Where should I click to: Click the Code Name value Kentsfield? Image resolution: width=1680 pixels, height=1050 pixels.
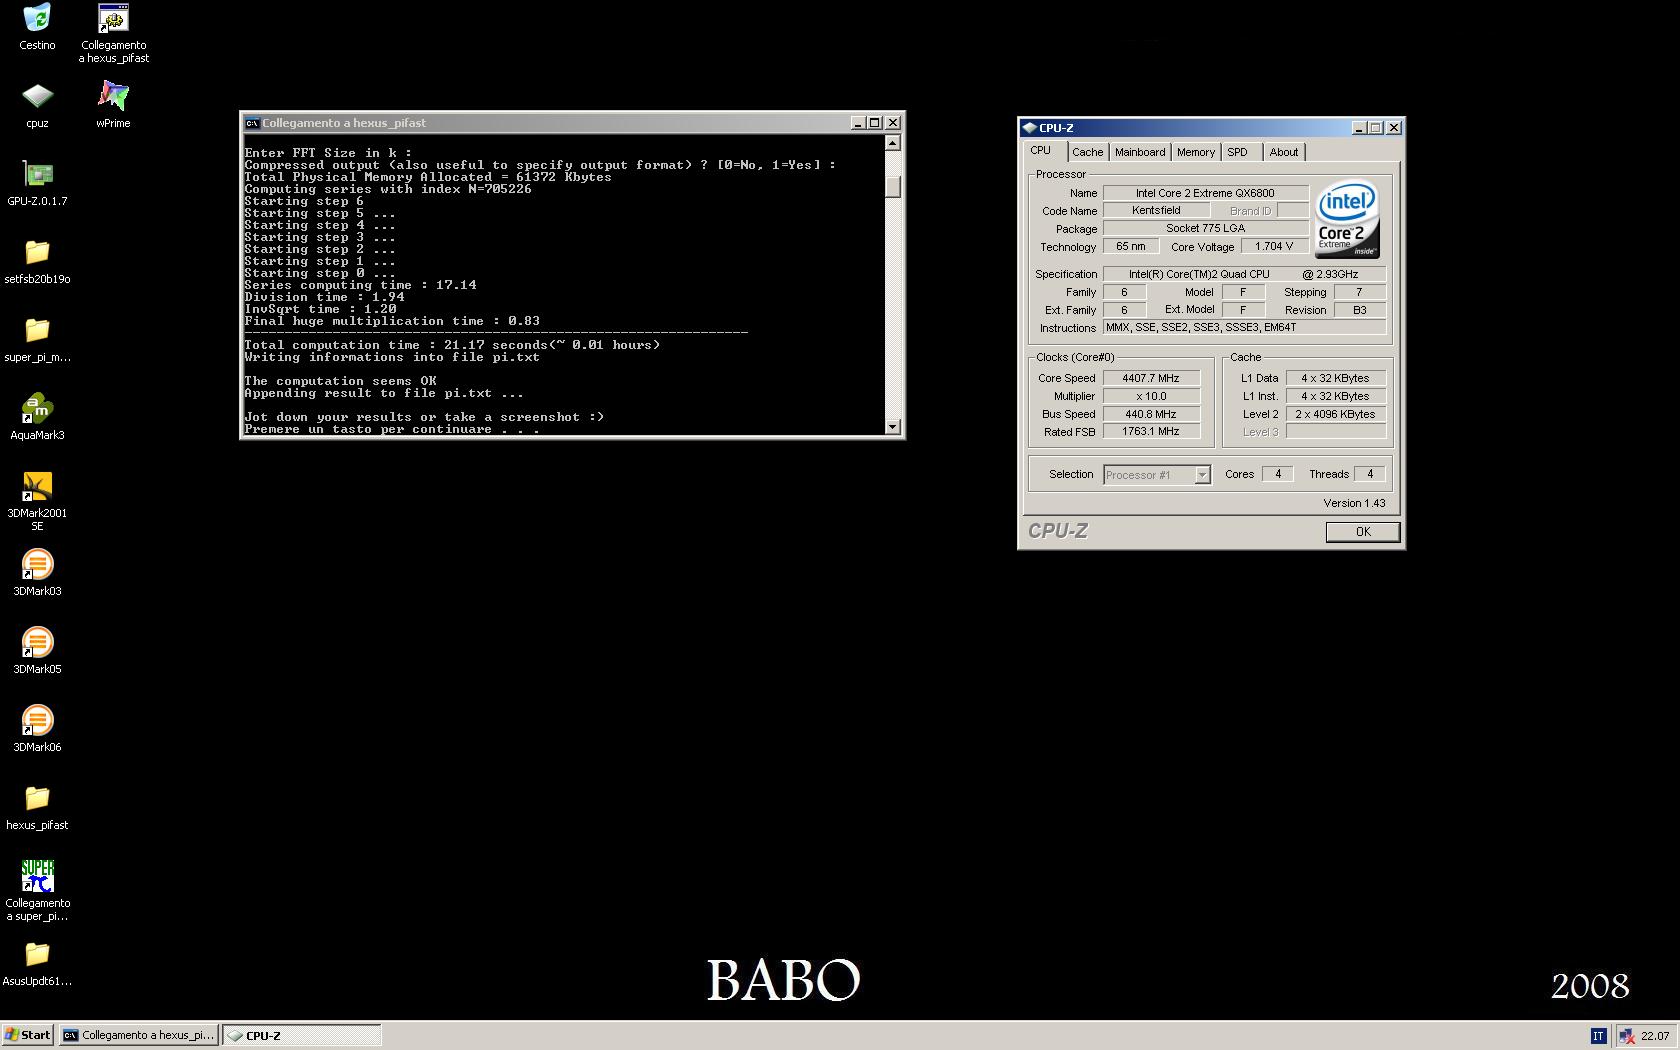1156,211
